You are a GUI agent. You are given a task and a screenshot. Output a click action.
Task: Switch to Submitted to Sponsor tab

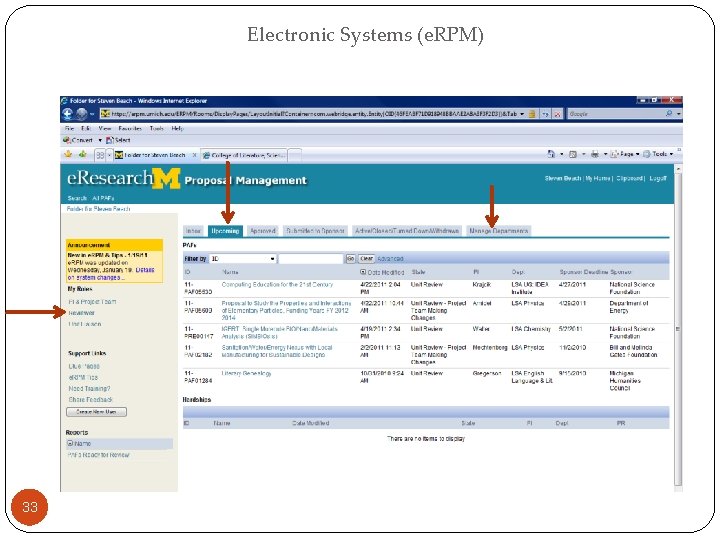[x=315, y=231]
